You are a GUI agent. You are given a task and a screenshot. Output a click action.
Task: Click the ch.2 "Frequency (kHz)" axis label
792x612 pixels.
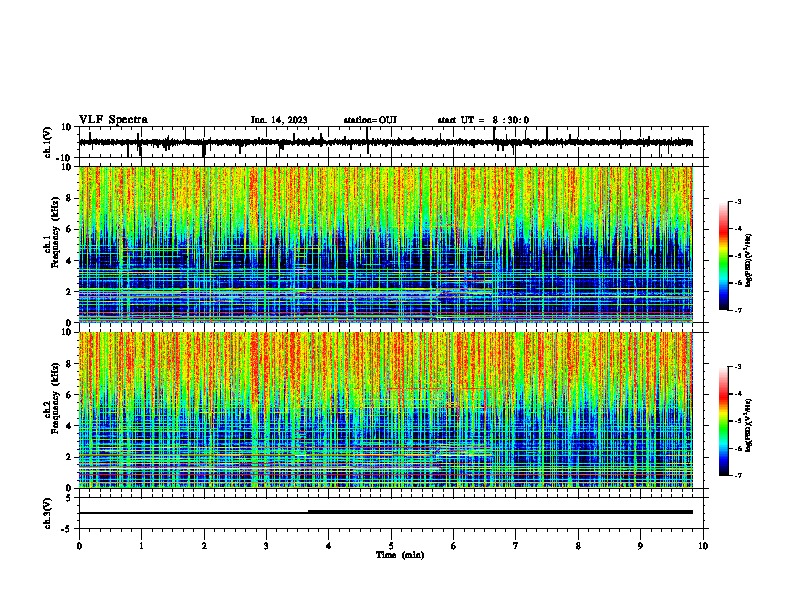pyautogui.click(x=55, y=398)
